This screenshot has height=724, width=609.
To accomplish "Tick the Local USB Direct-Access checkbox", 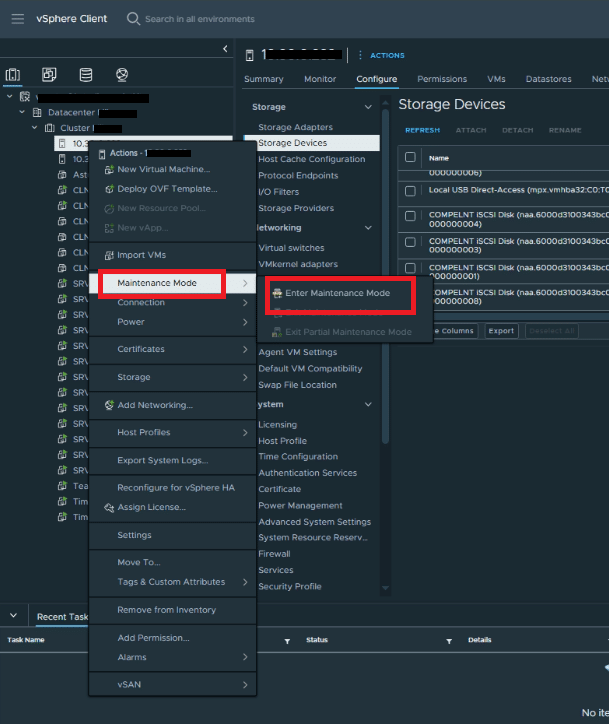I will pos(410,190).
